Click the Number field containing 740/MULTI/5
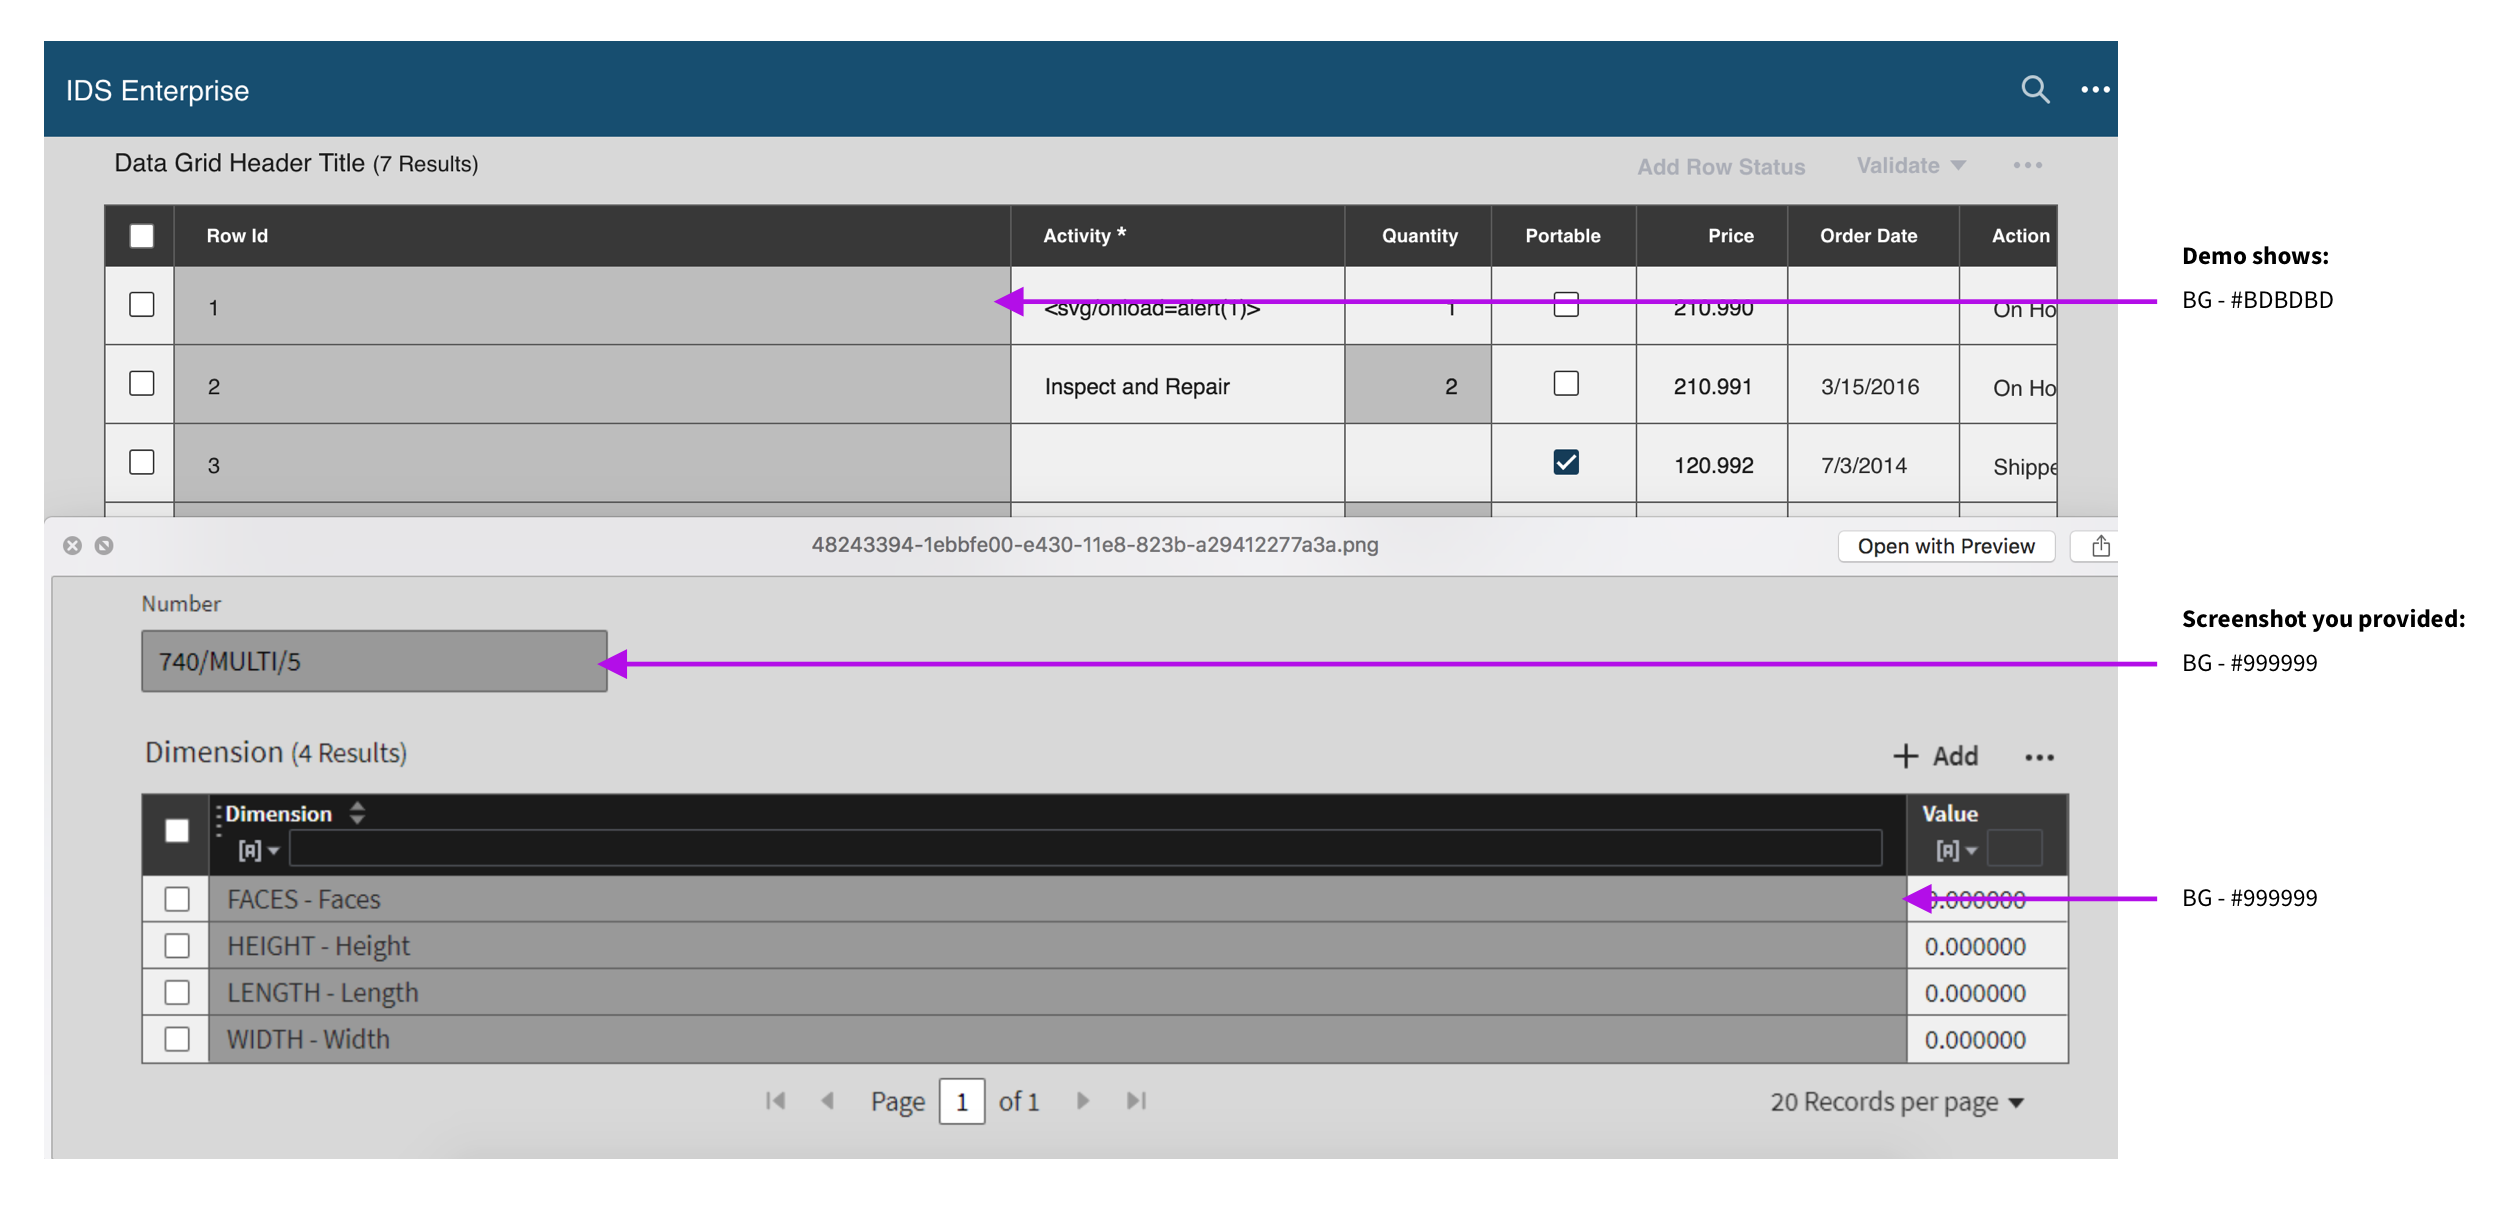 coord(374,661)
